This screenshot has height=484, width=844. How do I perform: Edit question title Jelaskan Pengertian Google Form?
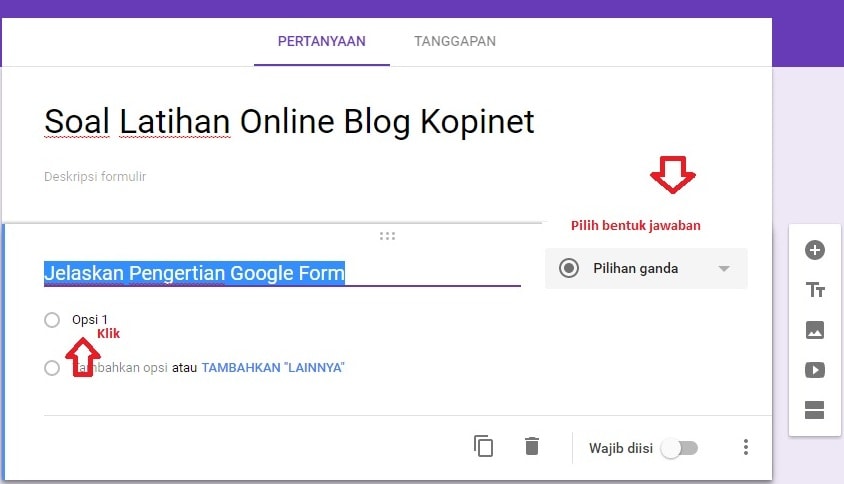(282, 273)
